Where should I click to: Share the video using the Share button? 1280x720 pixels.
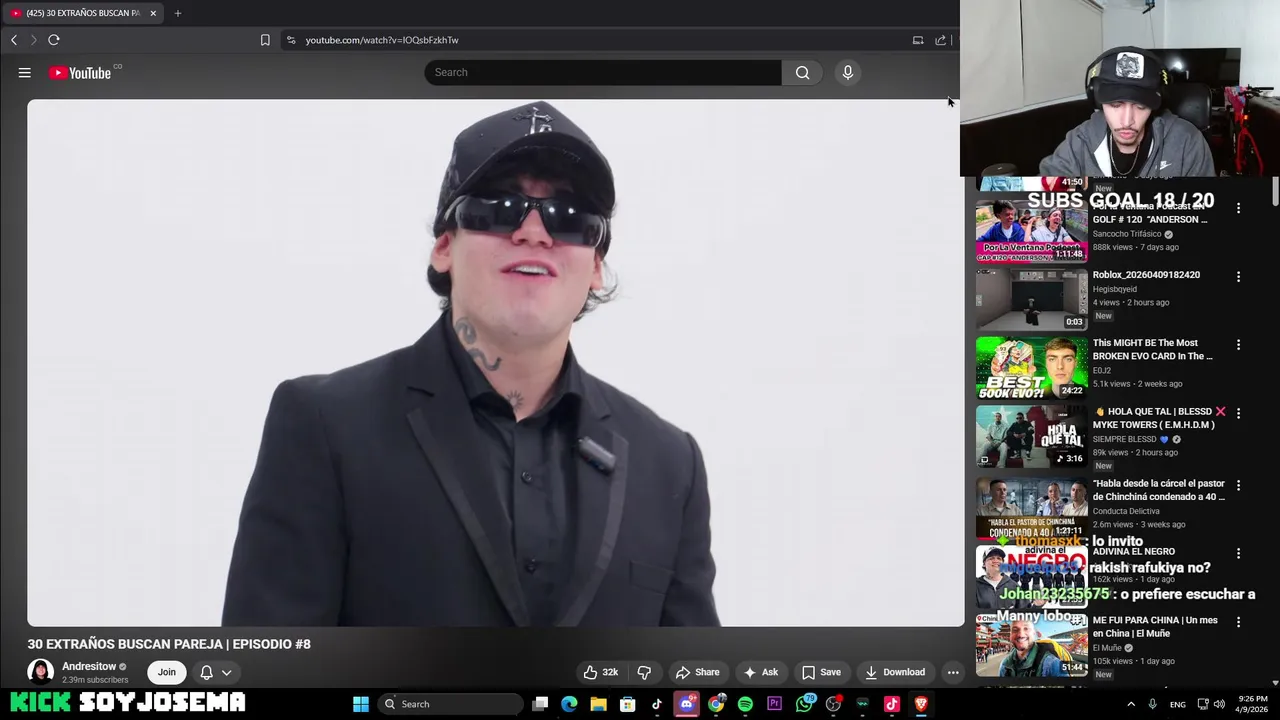(x=697, y=672)
